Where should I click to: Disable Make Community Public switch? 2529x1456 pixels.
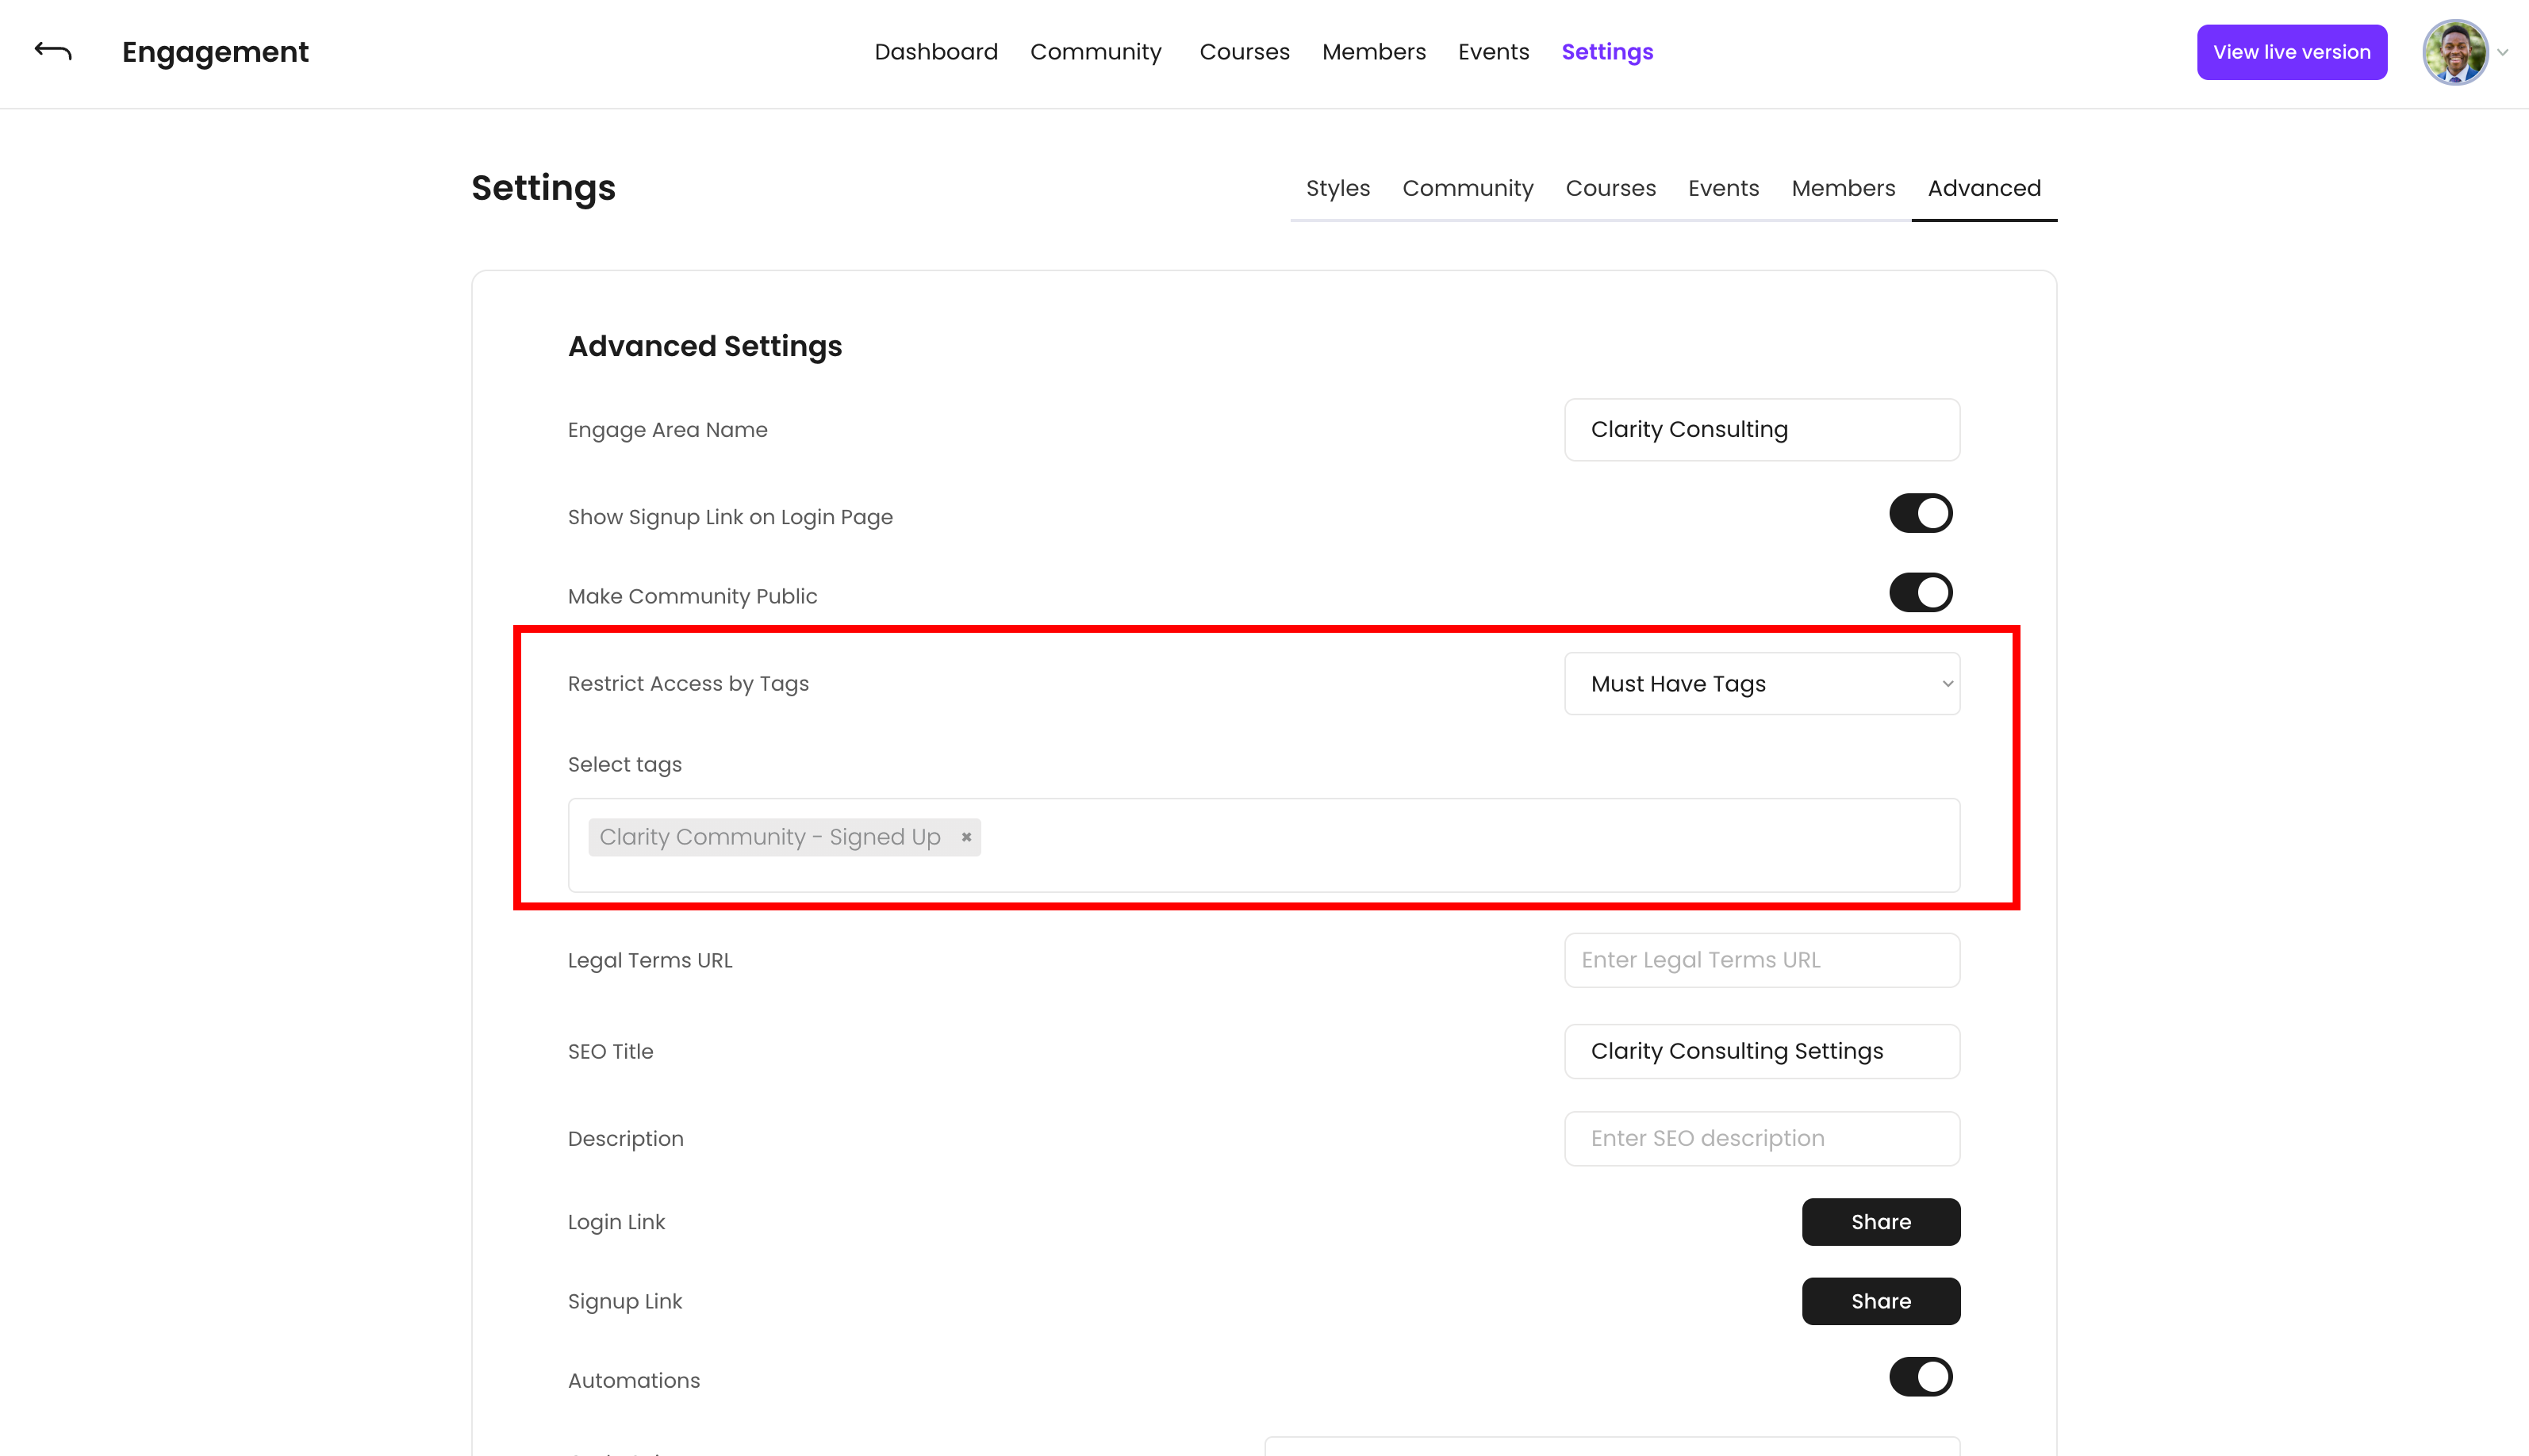click(1920, 593)
